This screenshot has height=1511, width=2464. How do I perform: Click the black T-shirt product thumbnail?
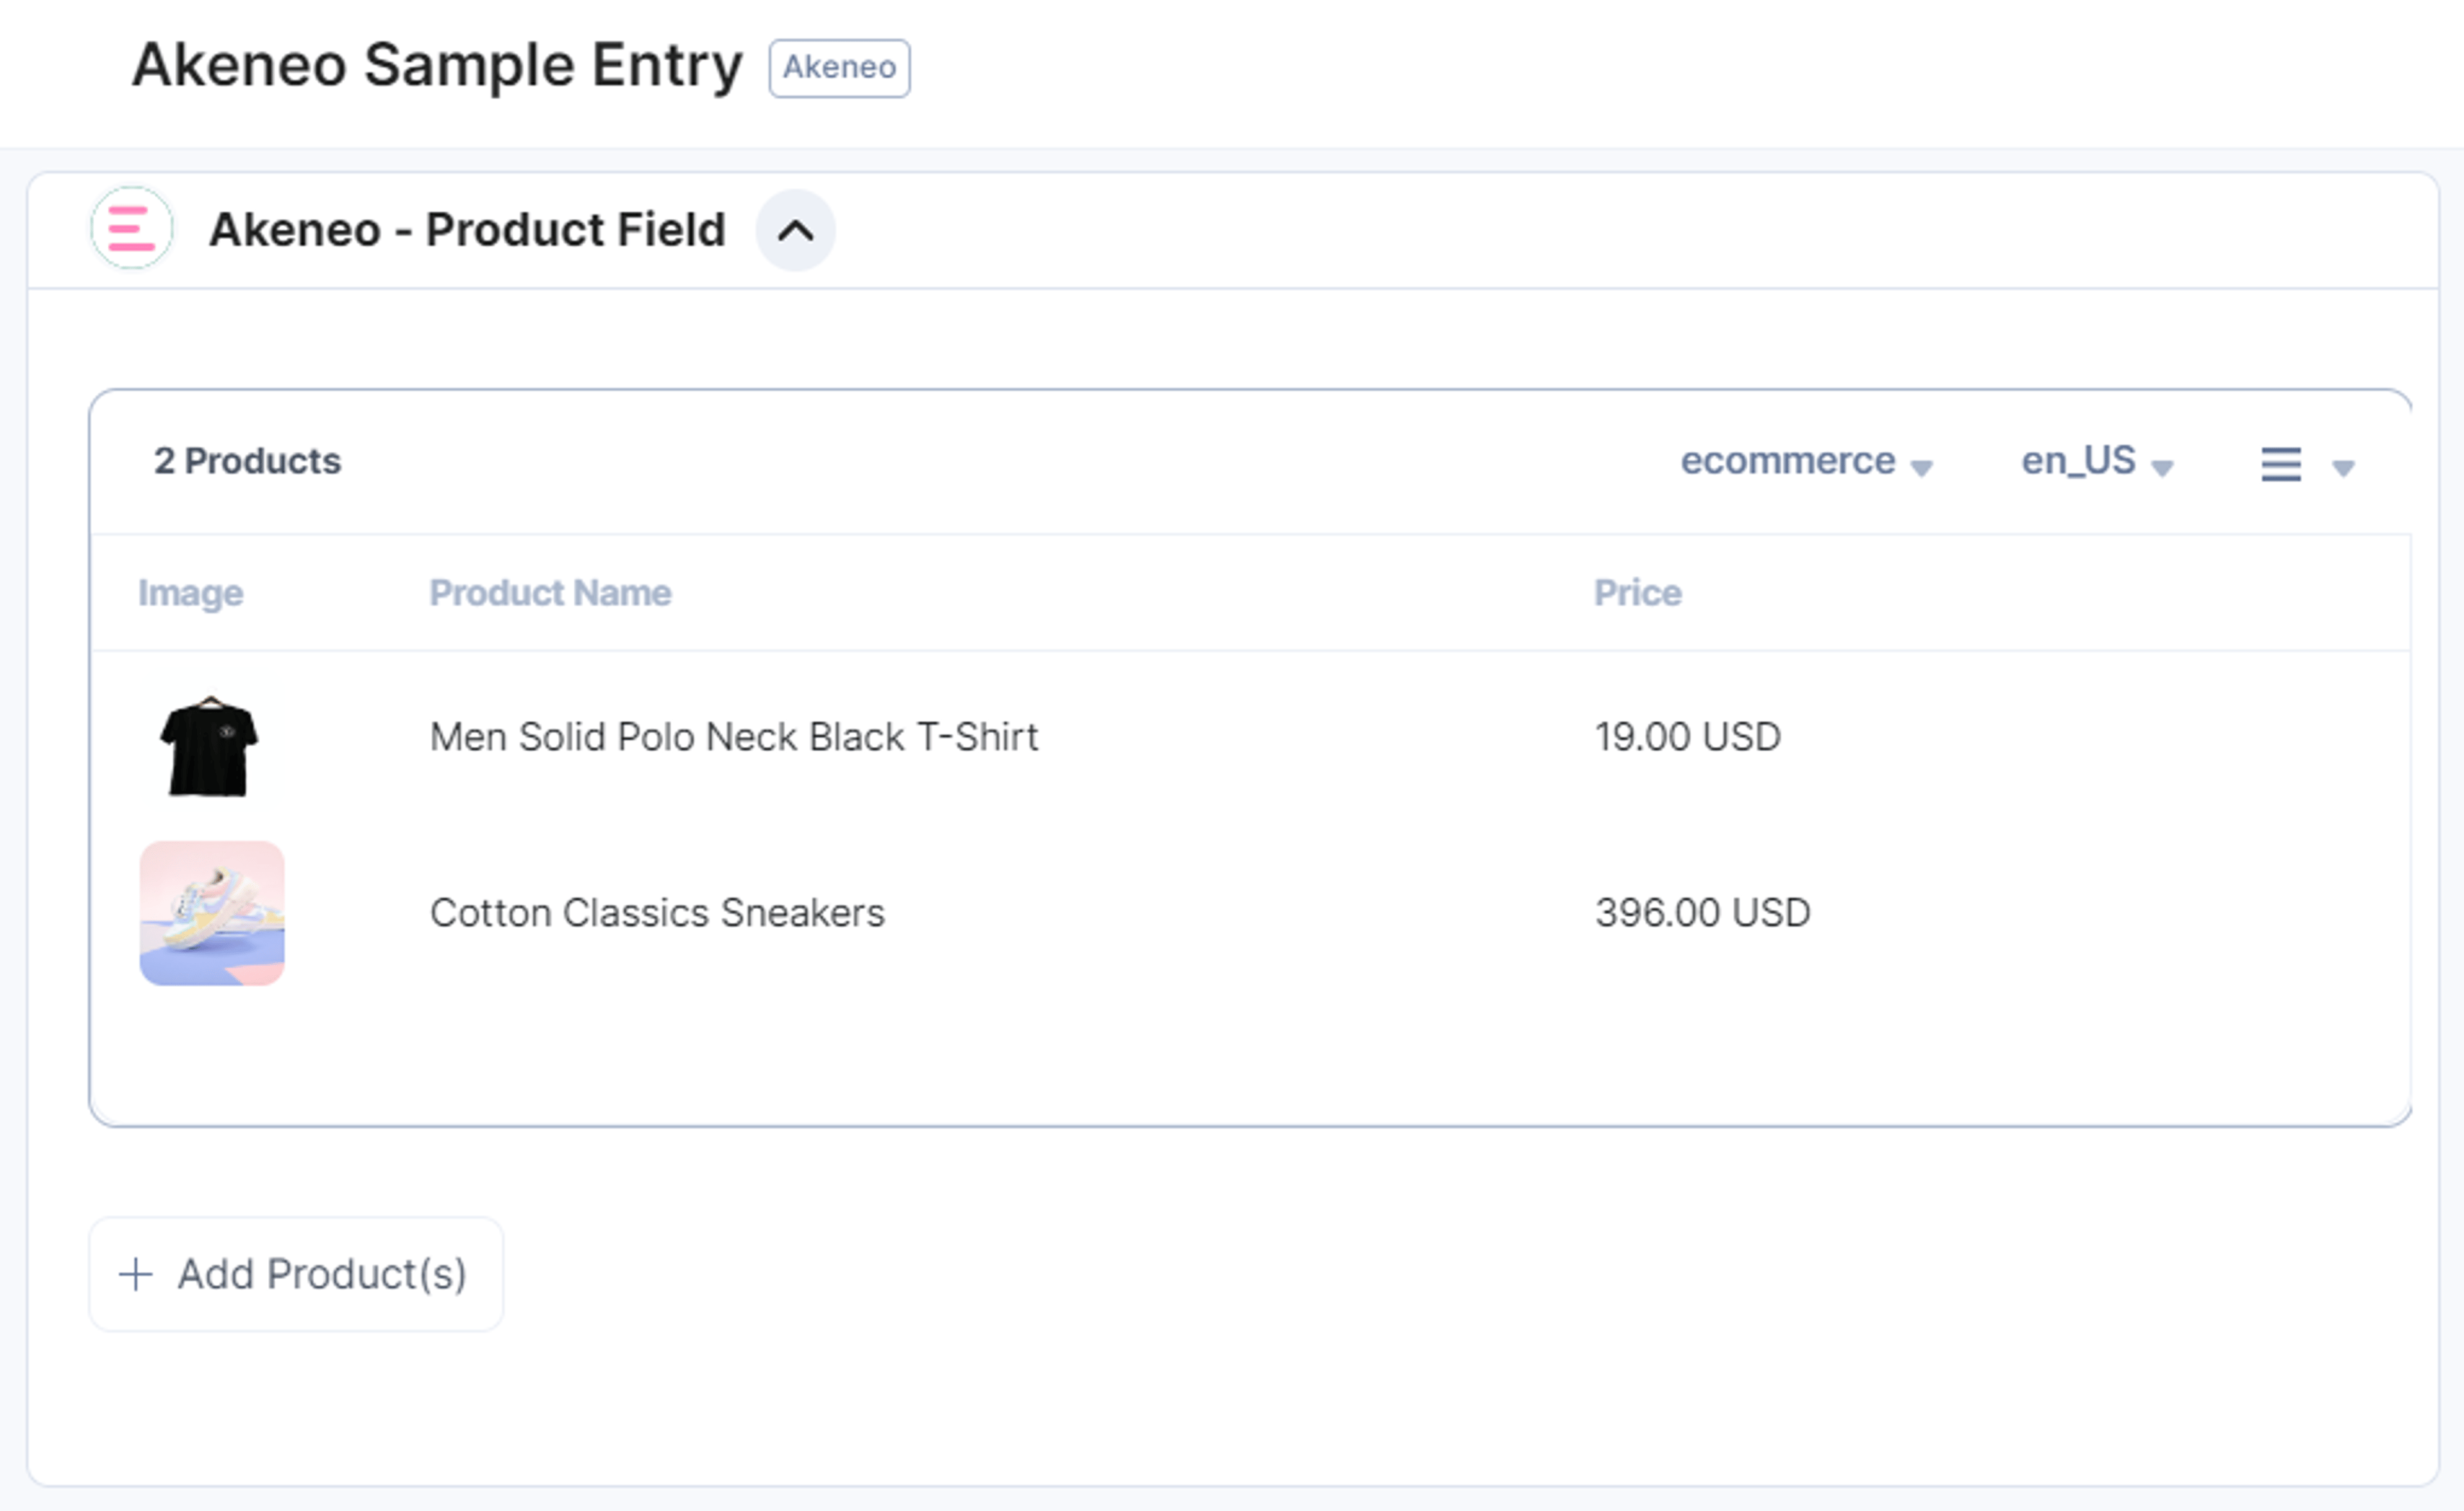point(209,746)
